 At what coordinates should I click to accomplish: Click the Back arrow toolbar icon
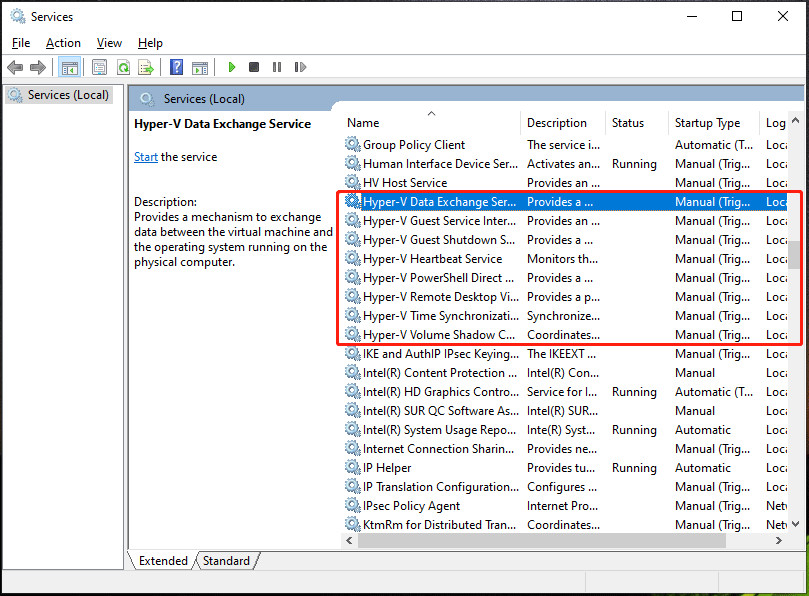15,67
